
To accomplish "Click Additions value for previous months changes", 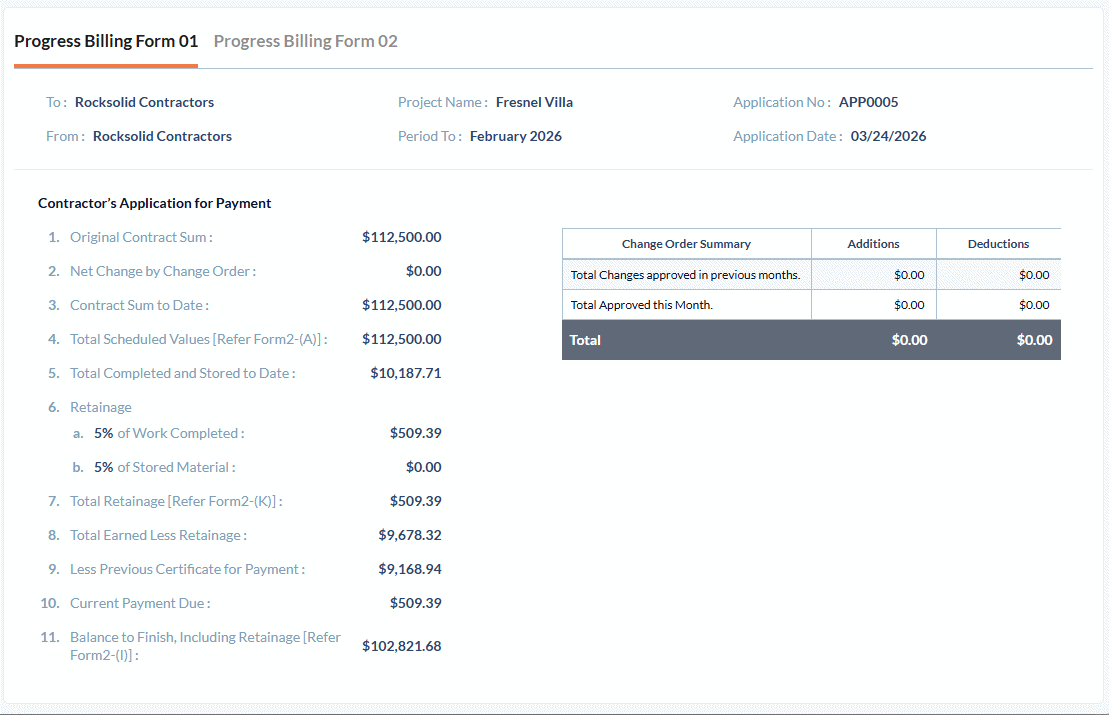I will click(910, 274).
